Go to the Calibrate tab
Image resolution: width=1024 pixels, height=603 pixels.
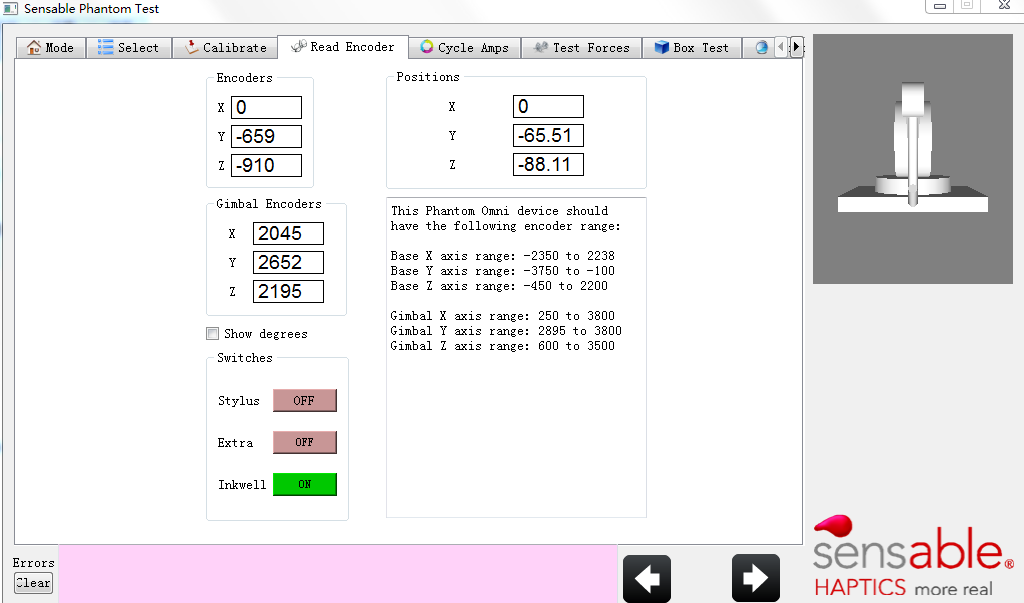(x=226, y=48)
